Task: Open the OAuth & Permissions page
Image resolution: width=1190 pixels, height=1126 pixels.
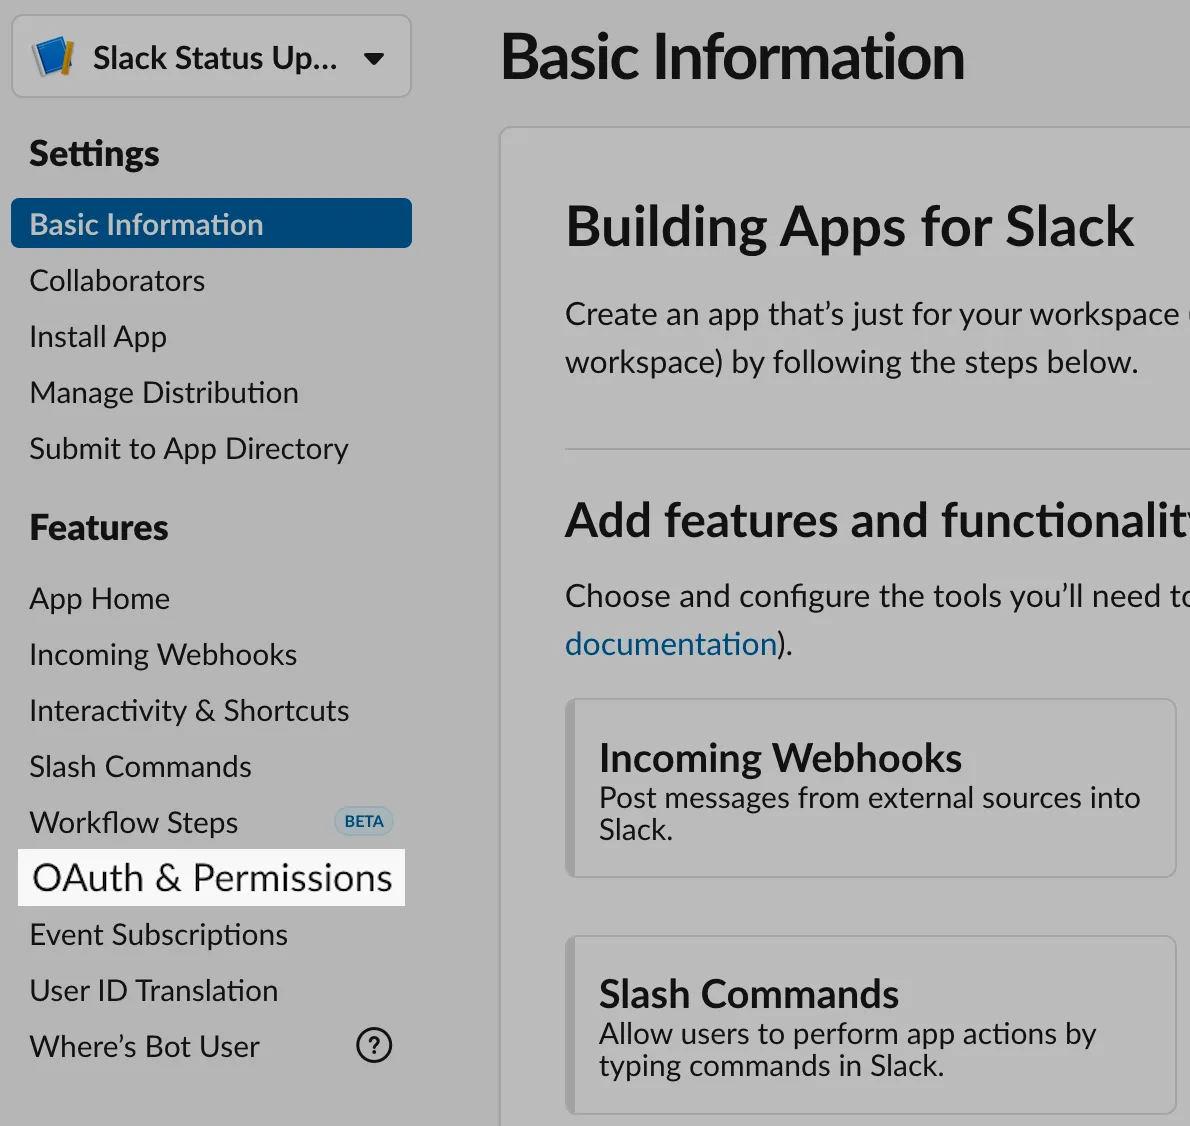Action: pos(210,878)
